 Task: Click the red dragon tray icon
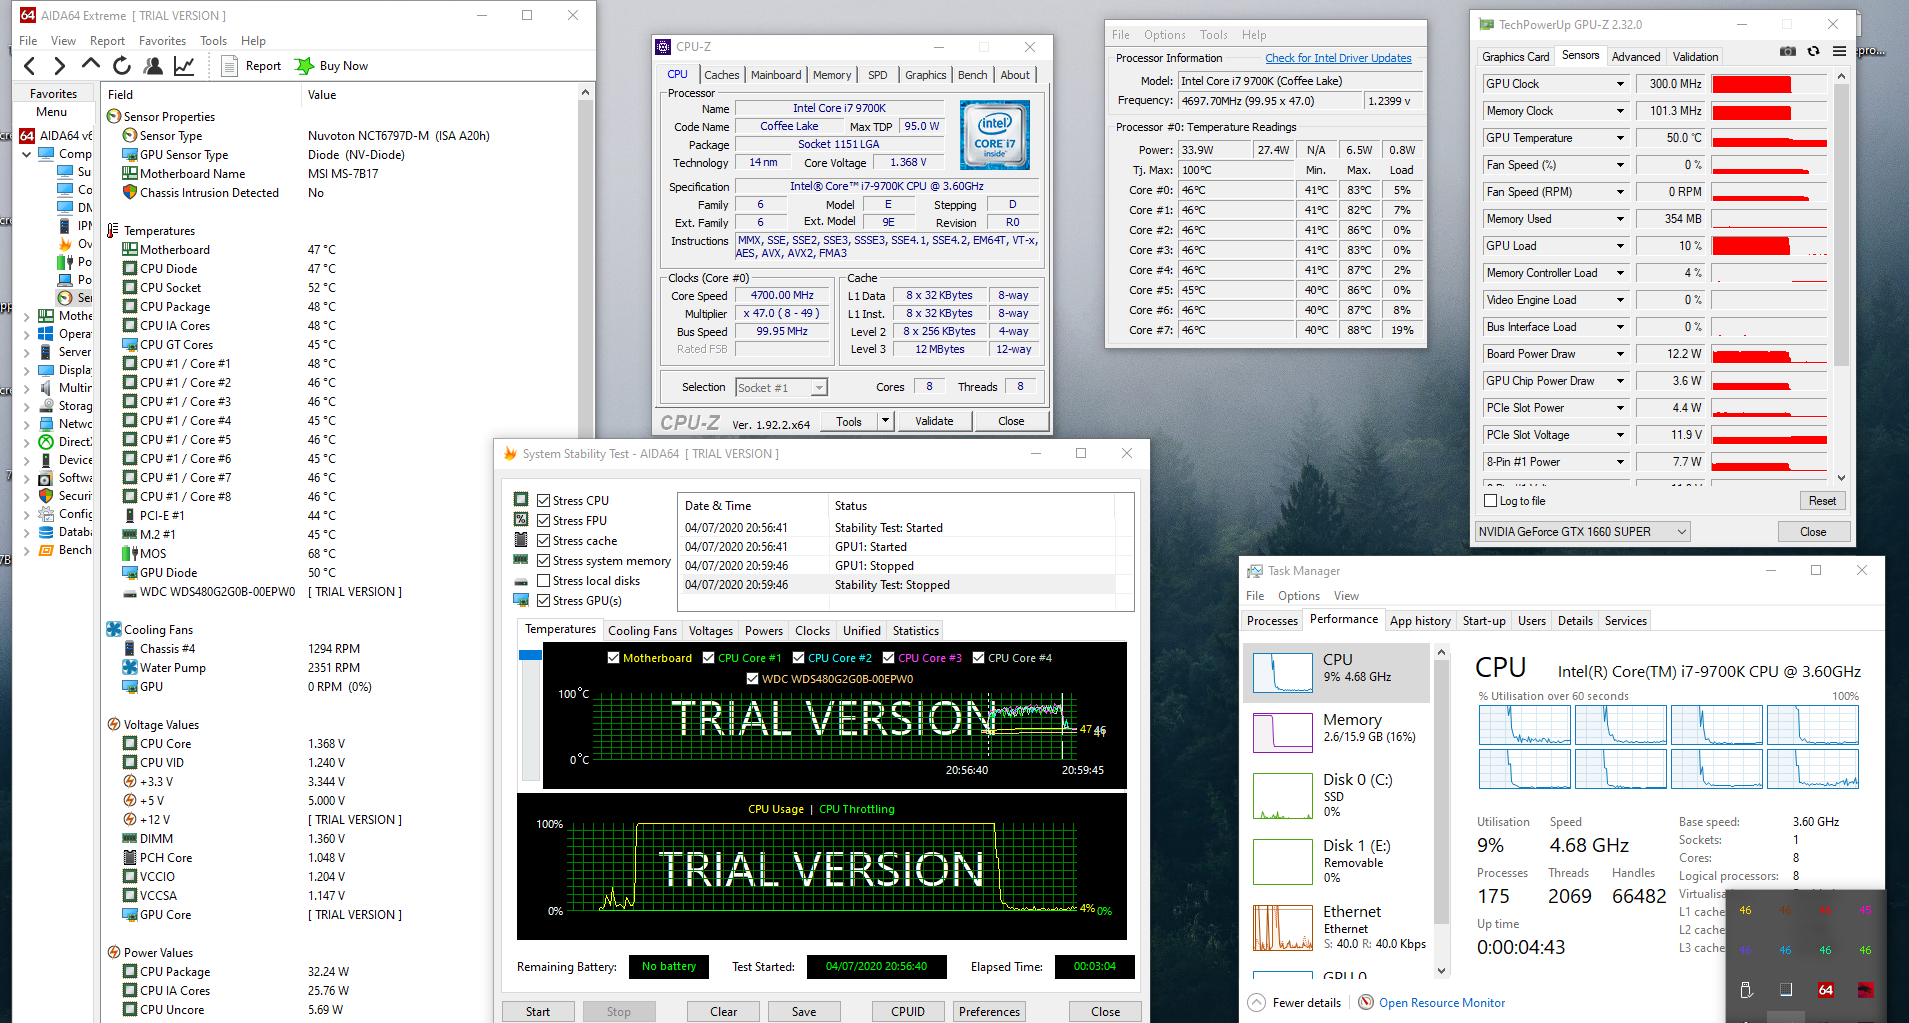click(1866, 990)
